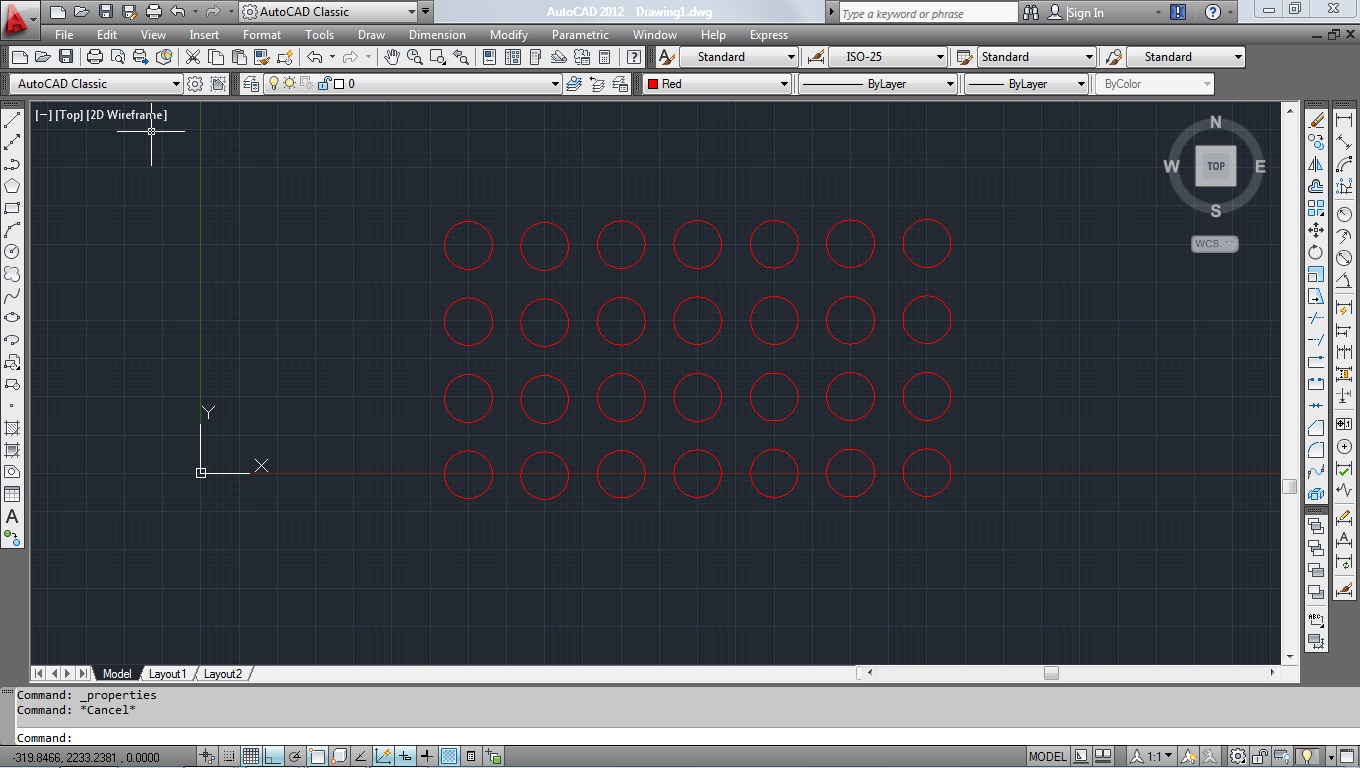Toggle Quick Properties in status bar
Viewport: 1360px width, 768px height.
471,756
